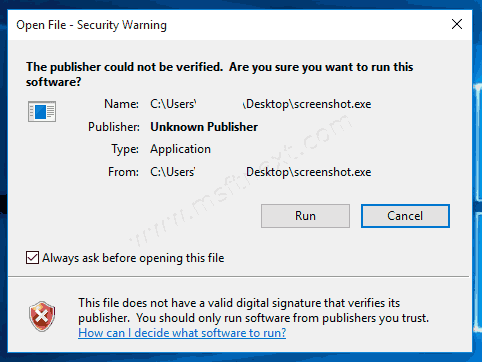This screenshot has width=482, height=362.
Task: Click the publisher could not be verified heading
Action: pos(219,74)
